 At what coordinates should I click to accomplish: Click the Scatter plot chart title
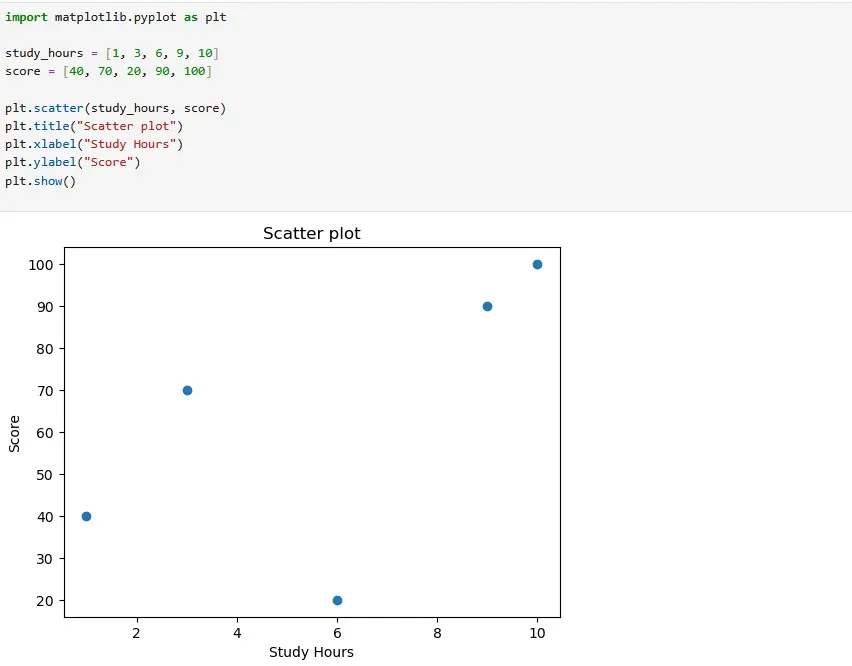coord(311,233)
